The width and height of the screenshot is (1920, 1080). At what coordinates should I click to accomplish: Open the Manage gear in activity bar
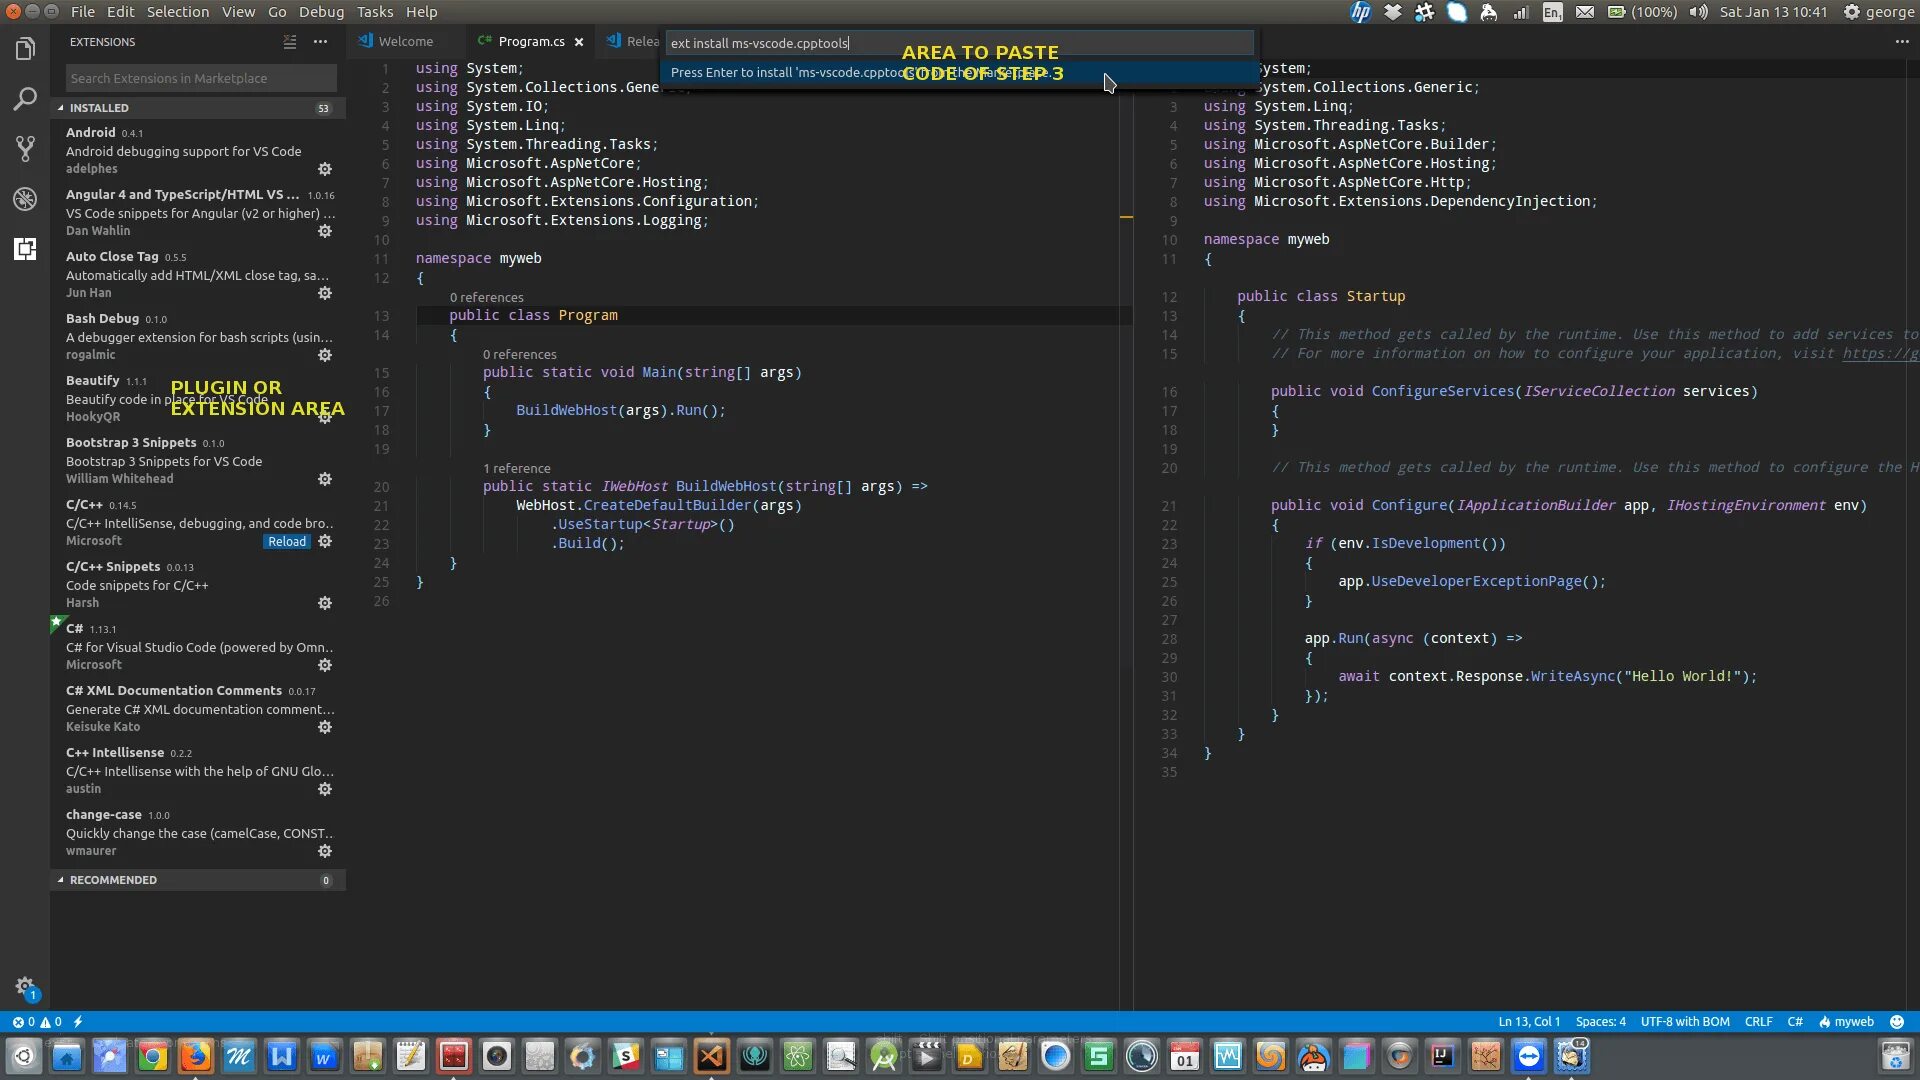tap(25, 986)
